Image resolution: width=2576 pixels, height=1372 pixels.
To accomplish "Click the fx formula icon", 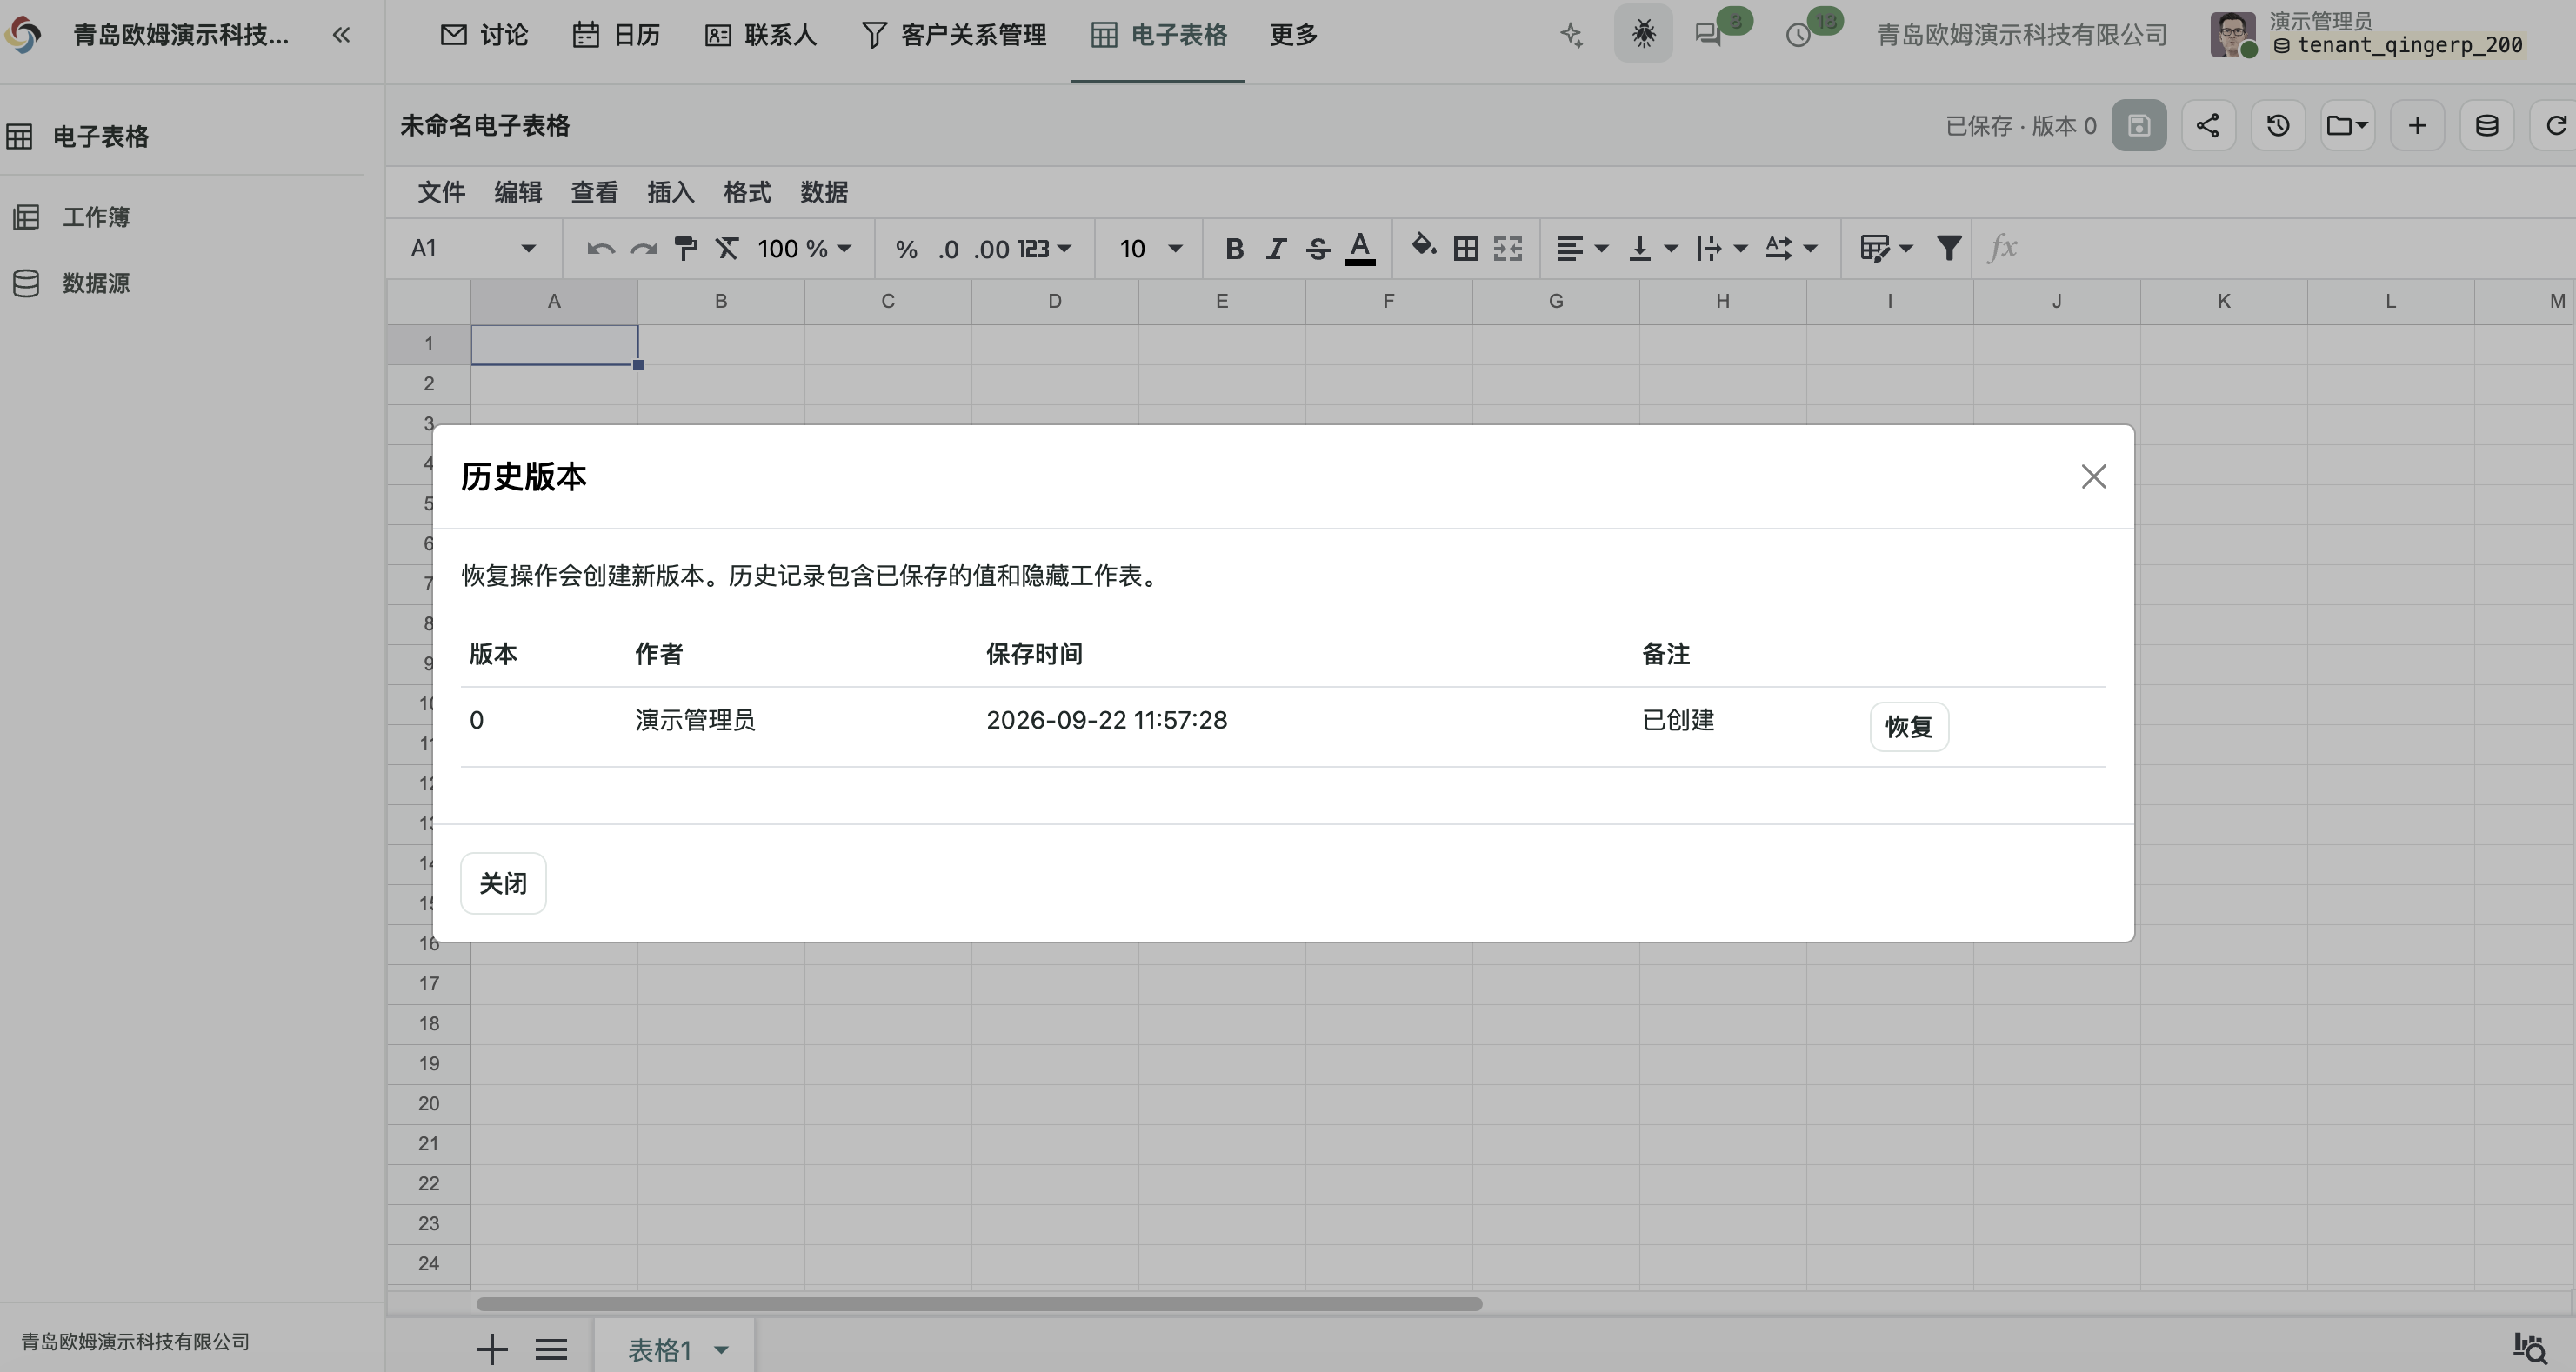I will 2002,247.
